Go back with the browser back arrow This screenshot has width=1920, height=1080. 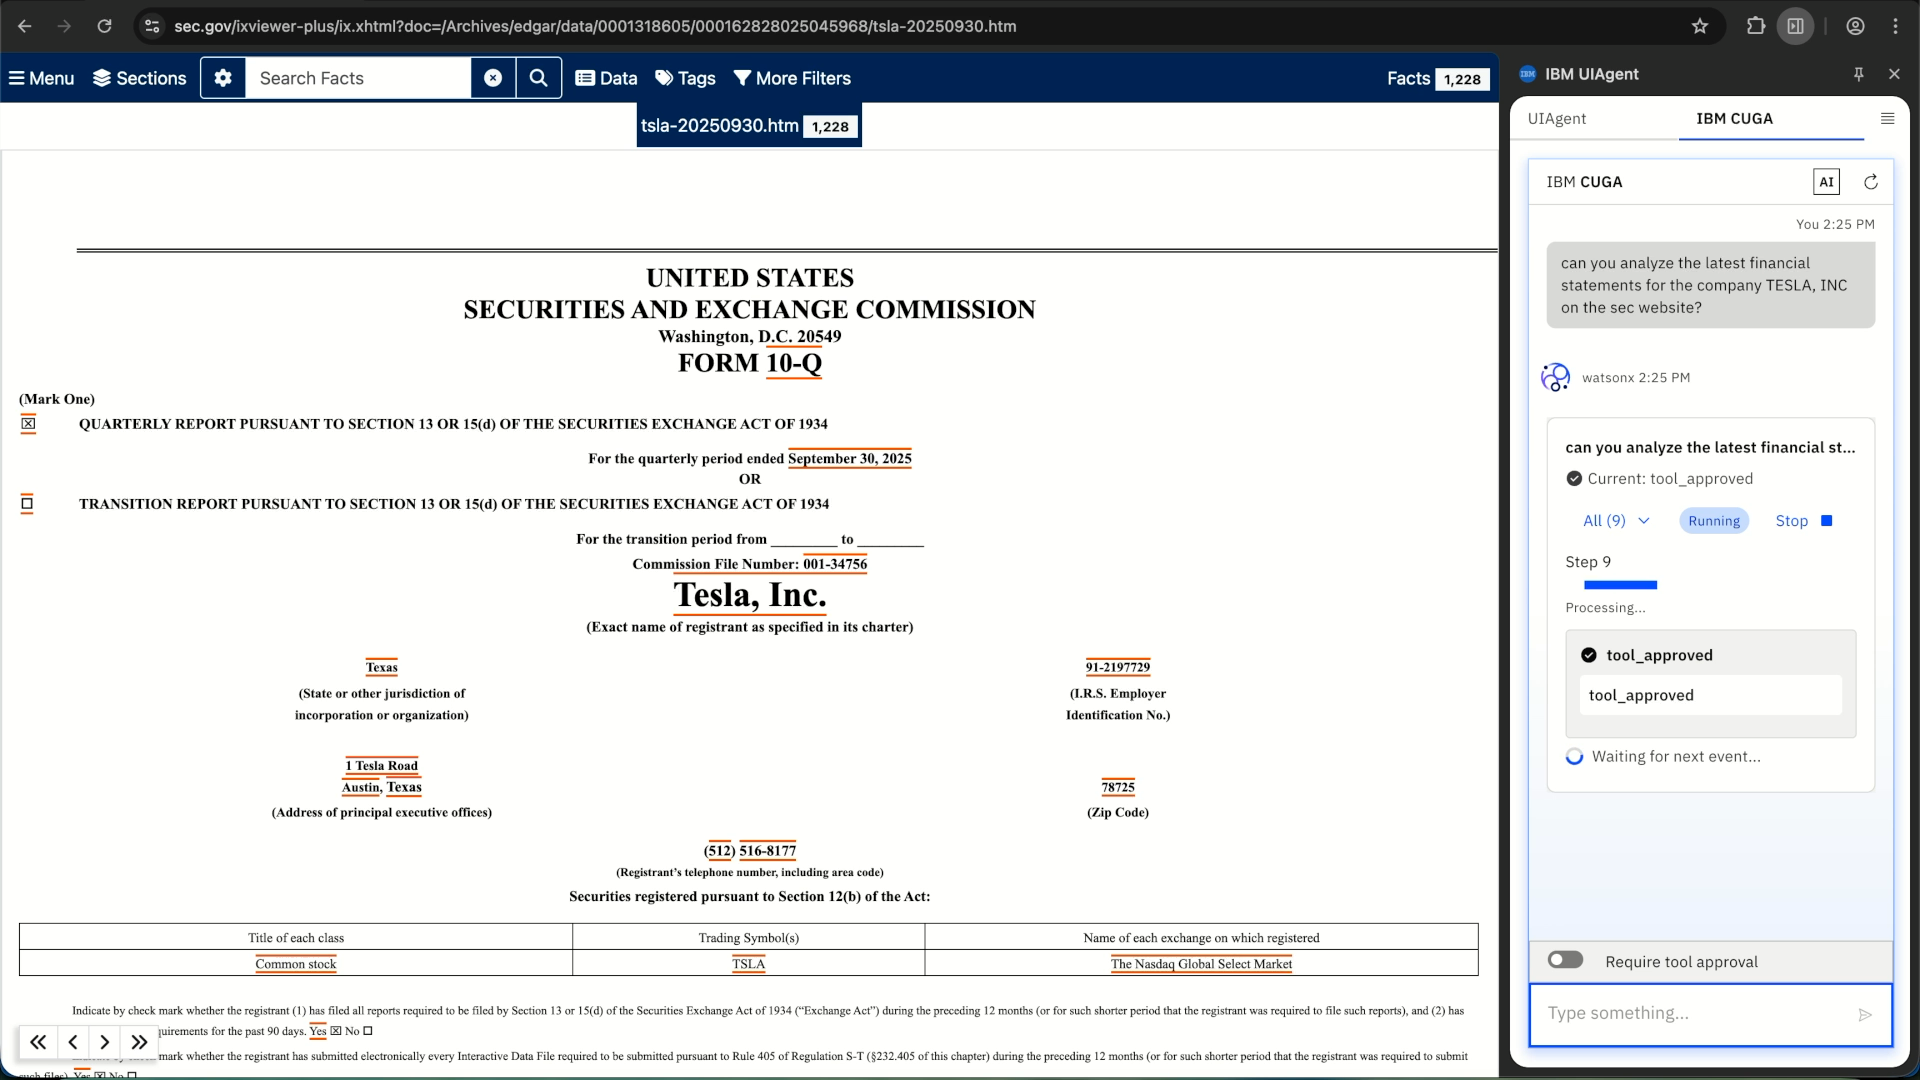[25, 26]
